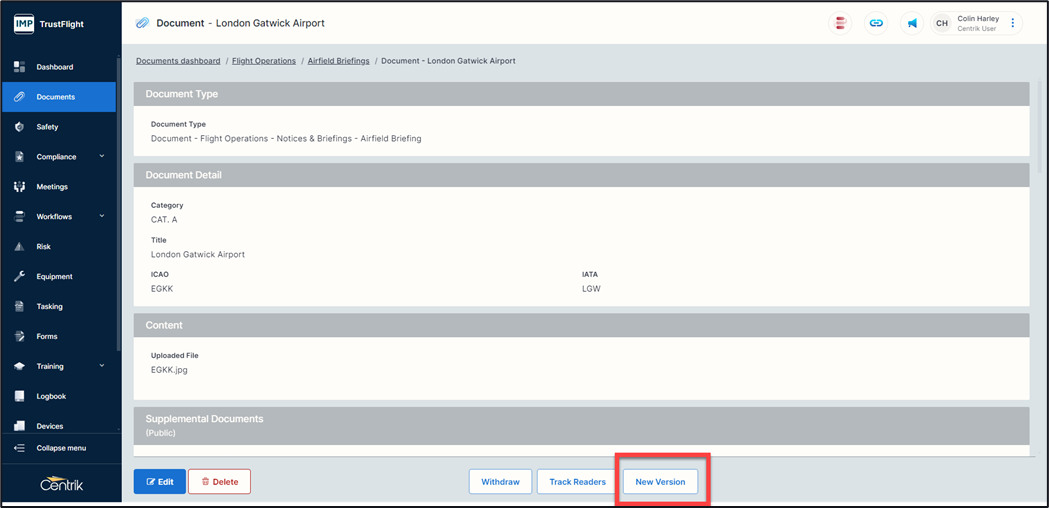
Task: Open Dashboard from the sidebar
Action: pyautogui.click(x=58, y=67)
